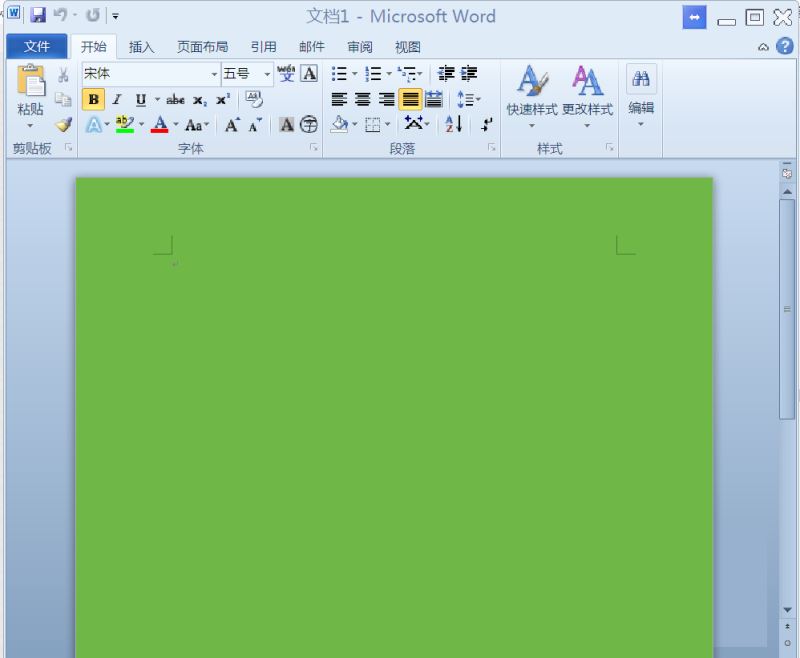Open Quick Styles gallery
The image size is (800, 658).
532,95
